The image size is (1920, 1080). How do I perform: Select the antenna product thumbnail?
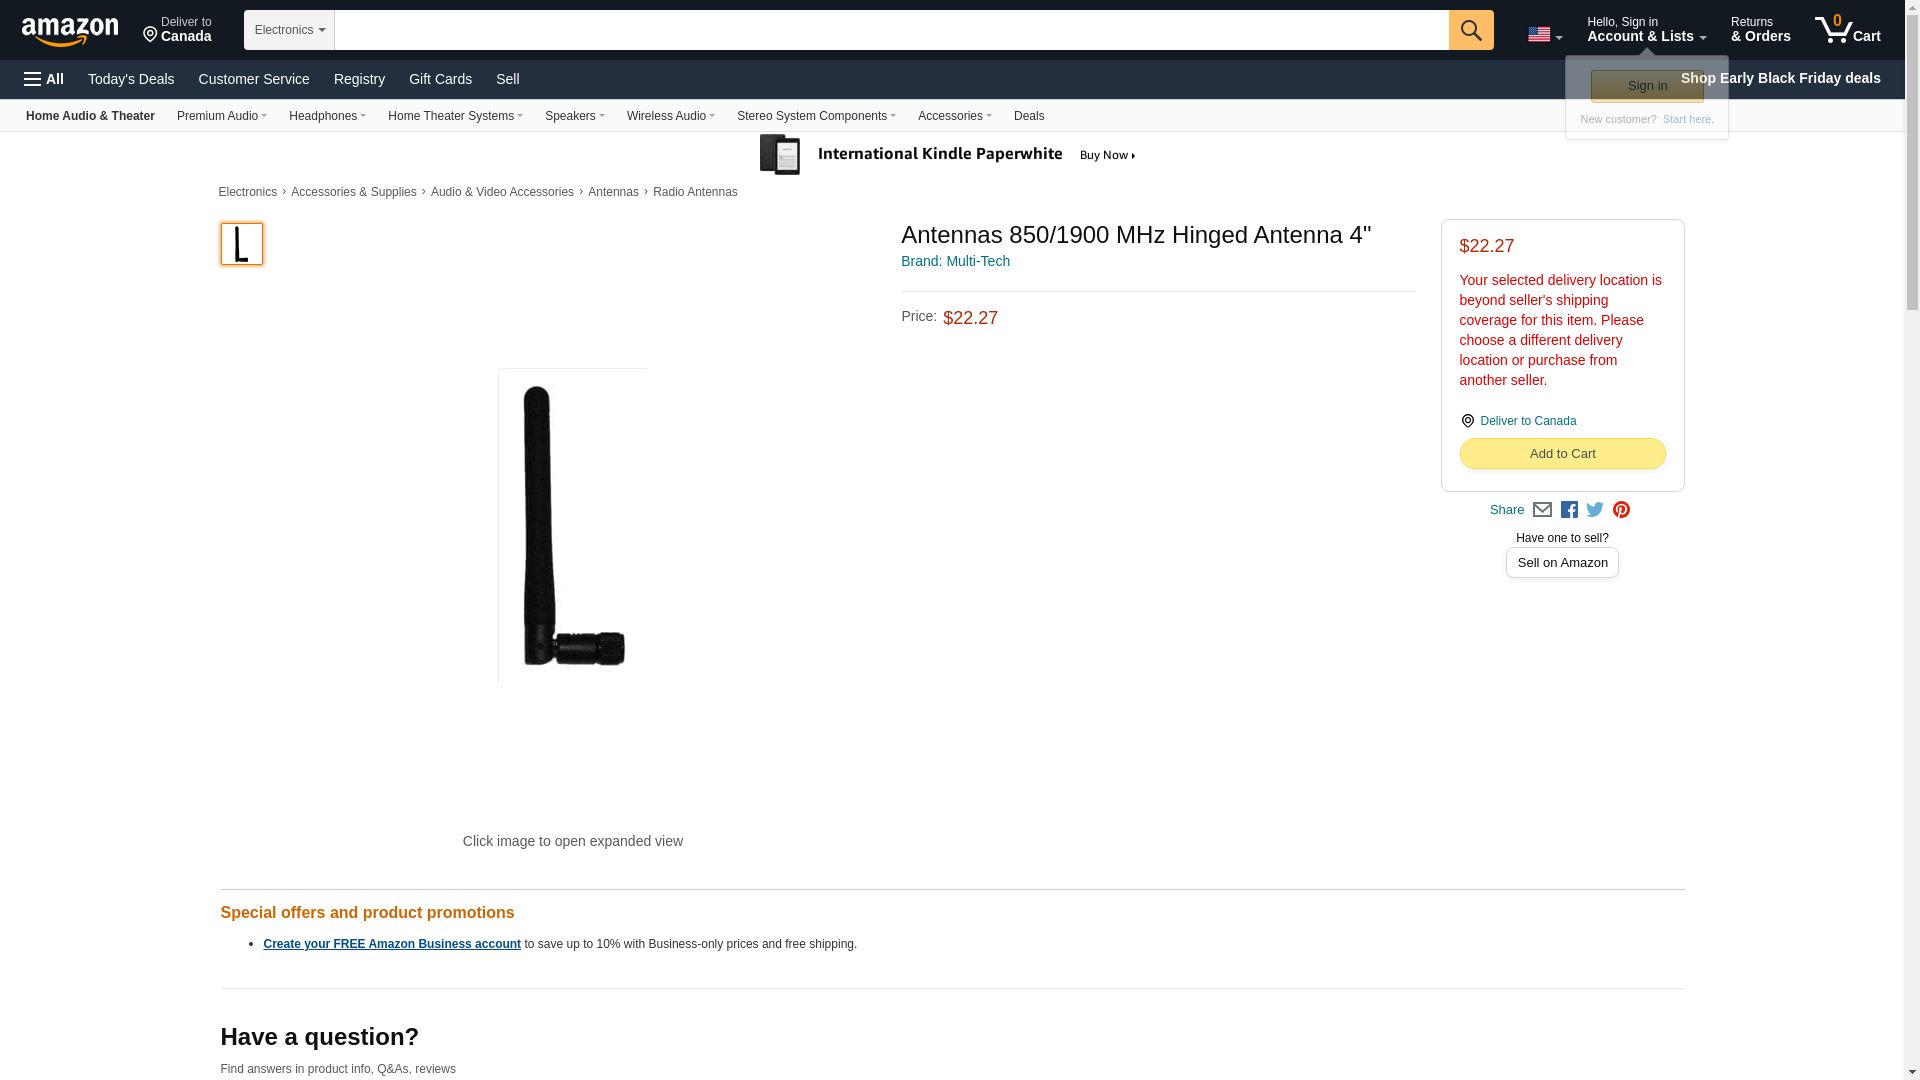coord(242,244)
